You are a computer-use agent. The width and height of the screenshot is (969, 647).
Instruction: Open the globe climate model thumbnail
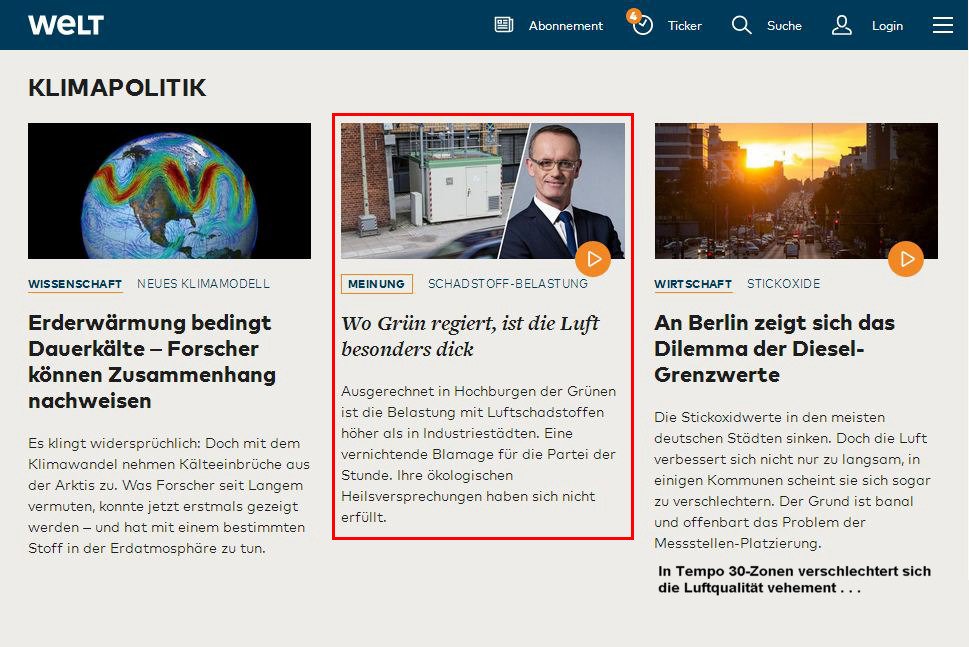169,190
